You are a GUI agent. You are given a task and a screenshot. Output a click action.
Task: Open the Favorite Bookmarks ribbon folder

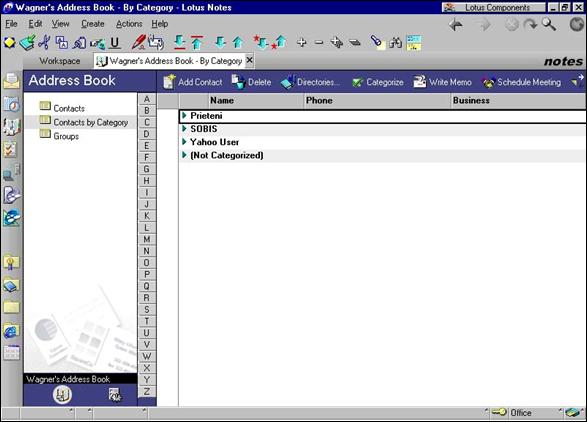[11, 262]
